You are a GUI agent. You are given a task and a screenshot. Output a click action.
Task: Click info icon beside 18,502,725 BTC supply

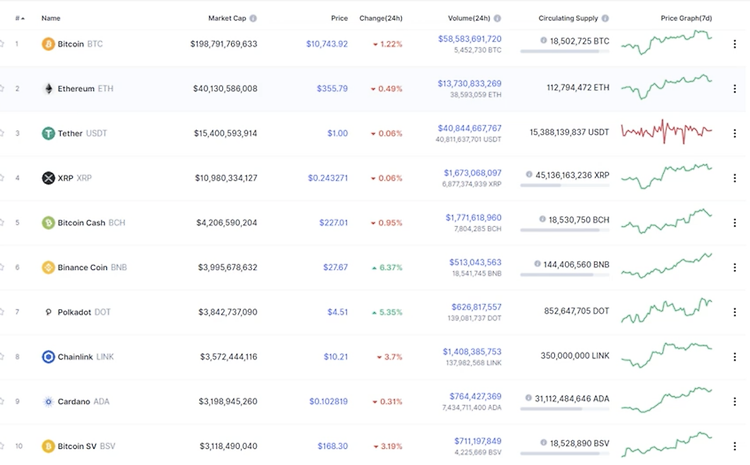543,41
